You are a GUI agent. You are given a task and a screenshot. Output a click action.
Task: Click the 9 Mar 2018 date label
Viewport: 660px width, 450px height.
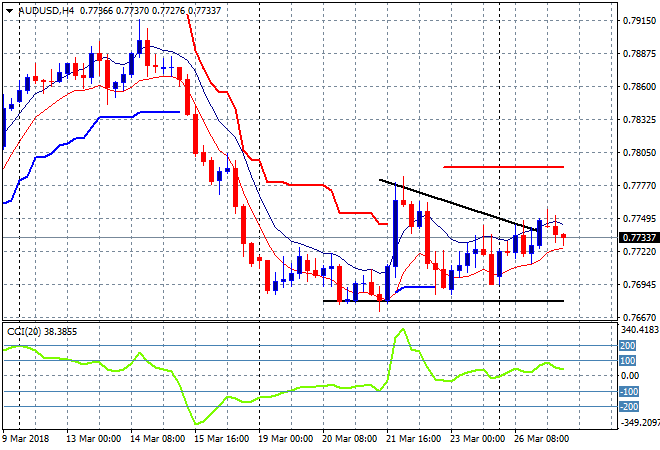26,439
